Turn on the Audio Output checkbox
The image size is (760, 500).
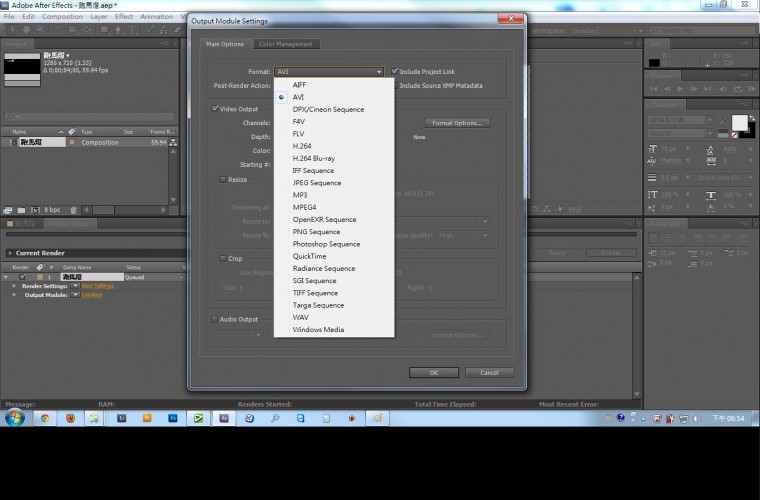(x=215, y=319)
